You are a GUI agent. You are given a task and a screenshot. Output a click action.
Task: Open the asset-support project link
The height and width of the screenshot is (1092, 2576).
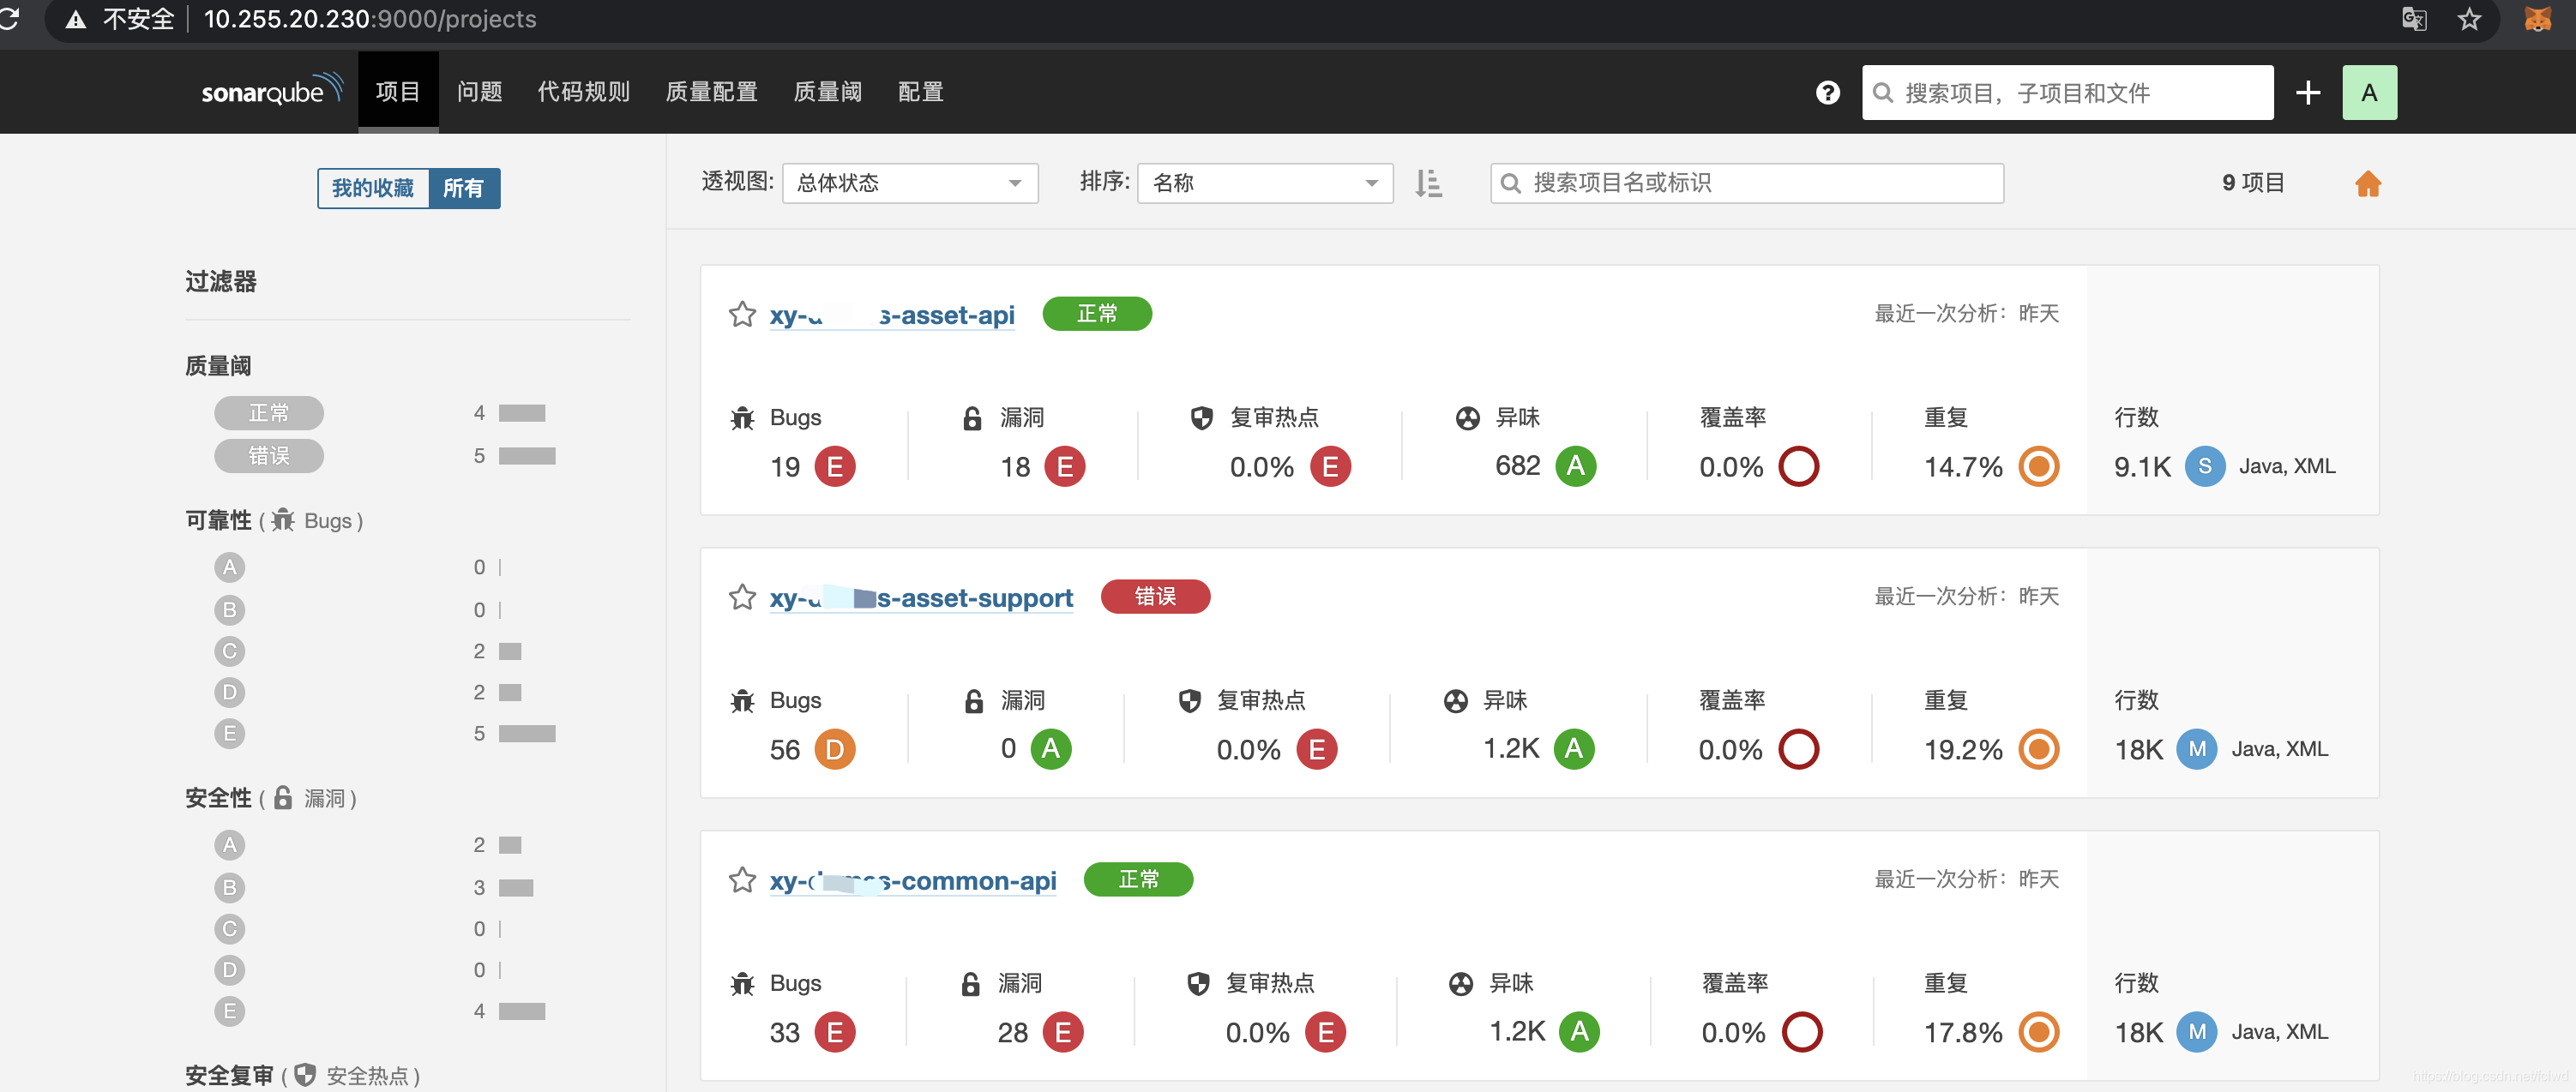pos(921,598)
